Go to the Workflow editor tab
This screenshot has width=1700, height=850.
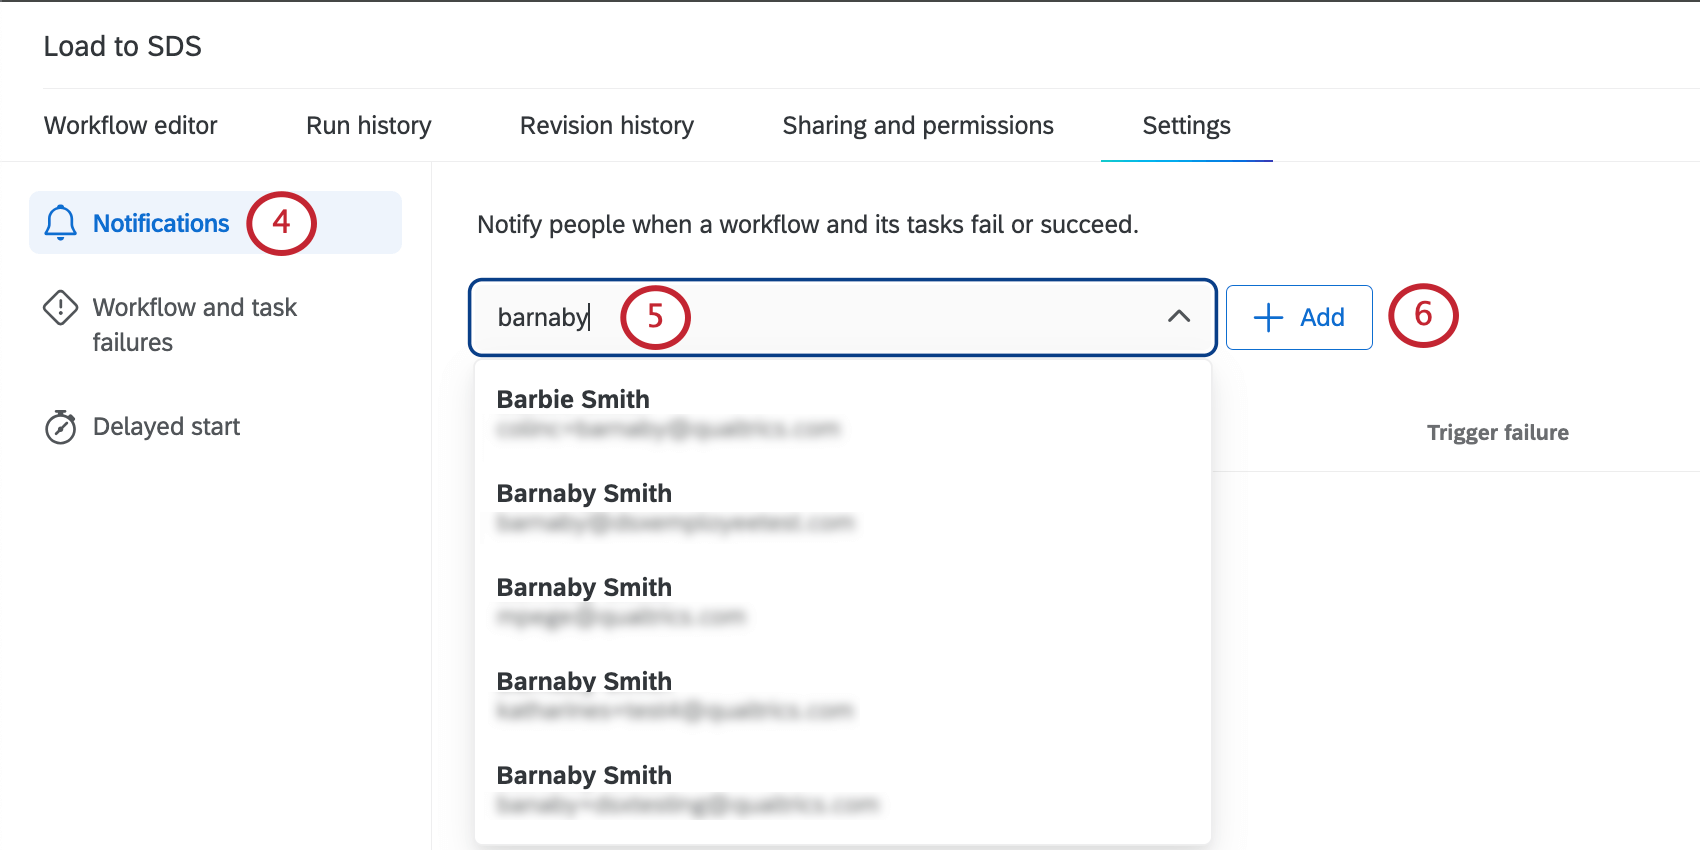coord(130,125)
